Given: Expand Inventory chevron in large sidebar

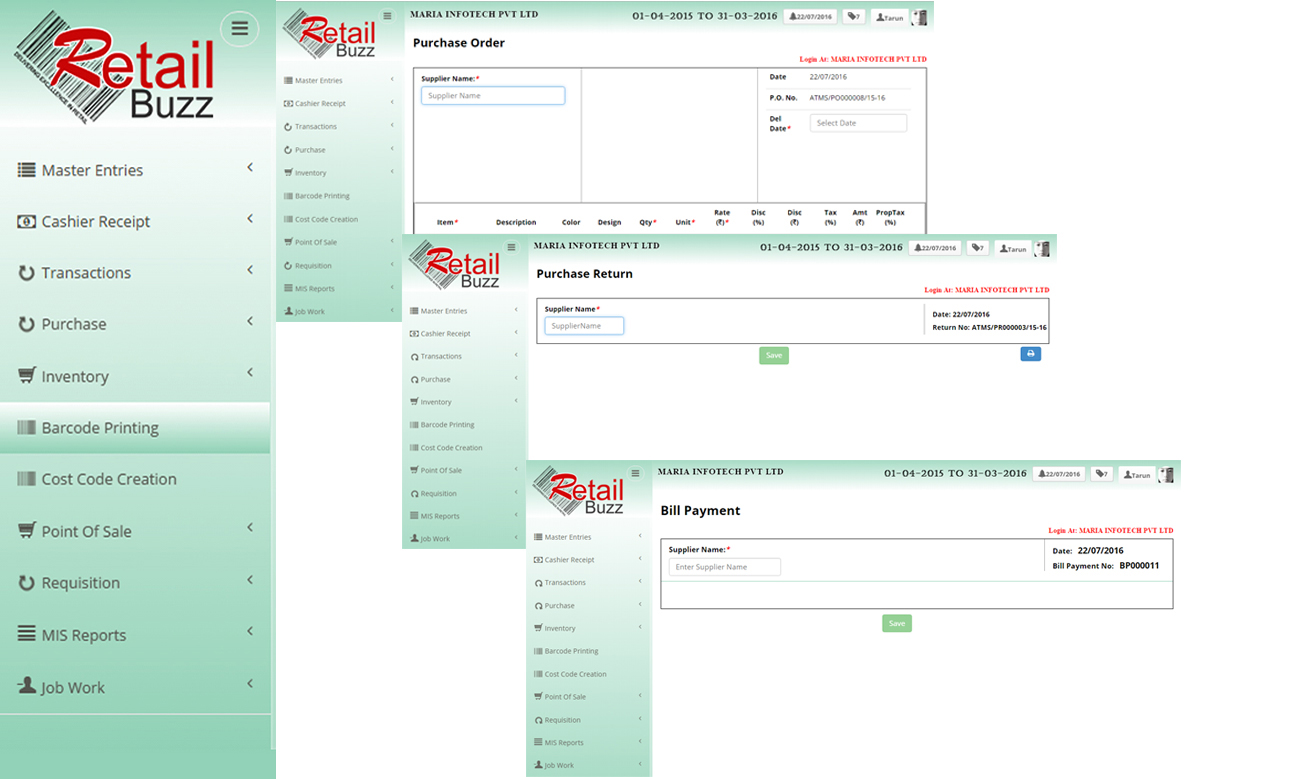Looking at the screenshot, I should (250, 372).
